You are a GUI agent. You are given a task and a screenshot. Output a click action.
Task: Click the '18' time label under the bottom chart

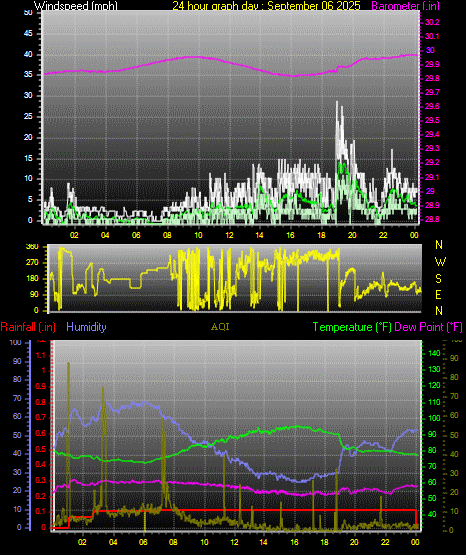click(x=324, y=542)
